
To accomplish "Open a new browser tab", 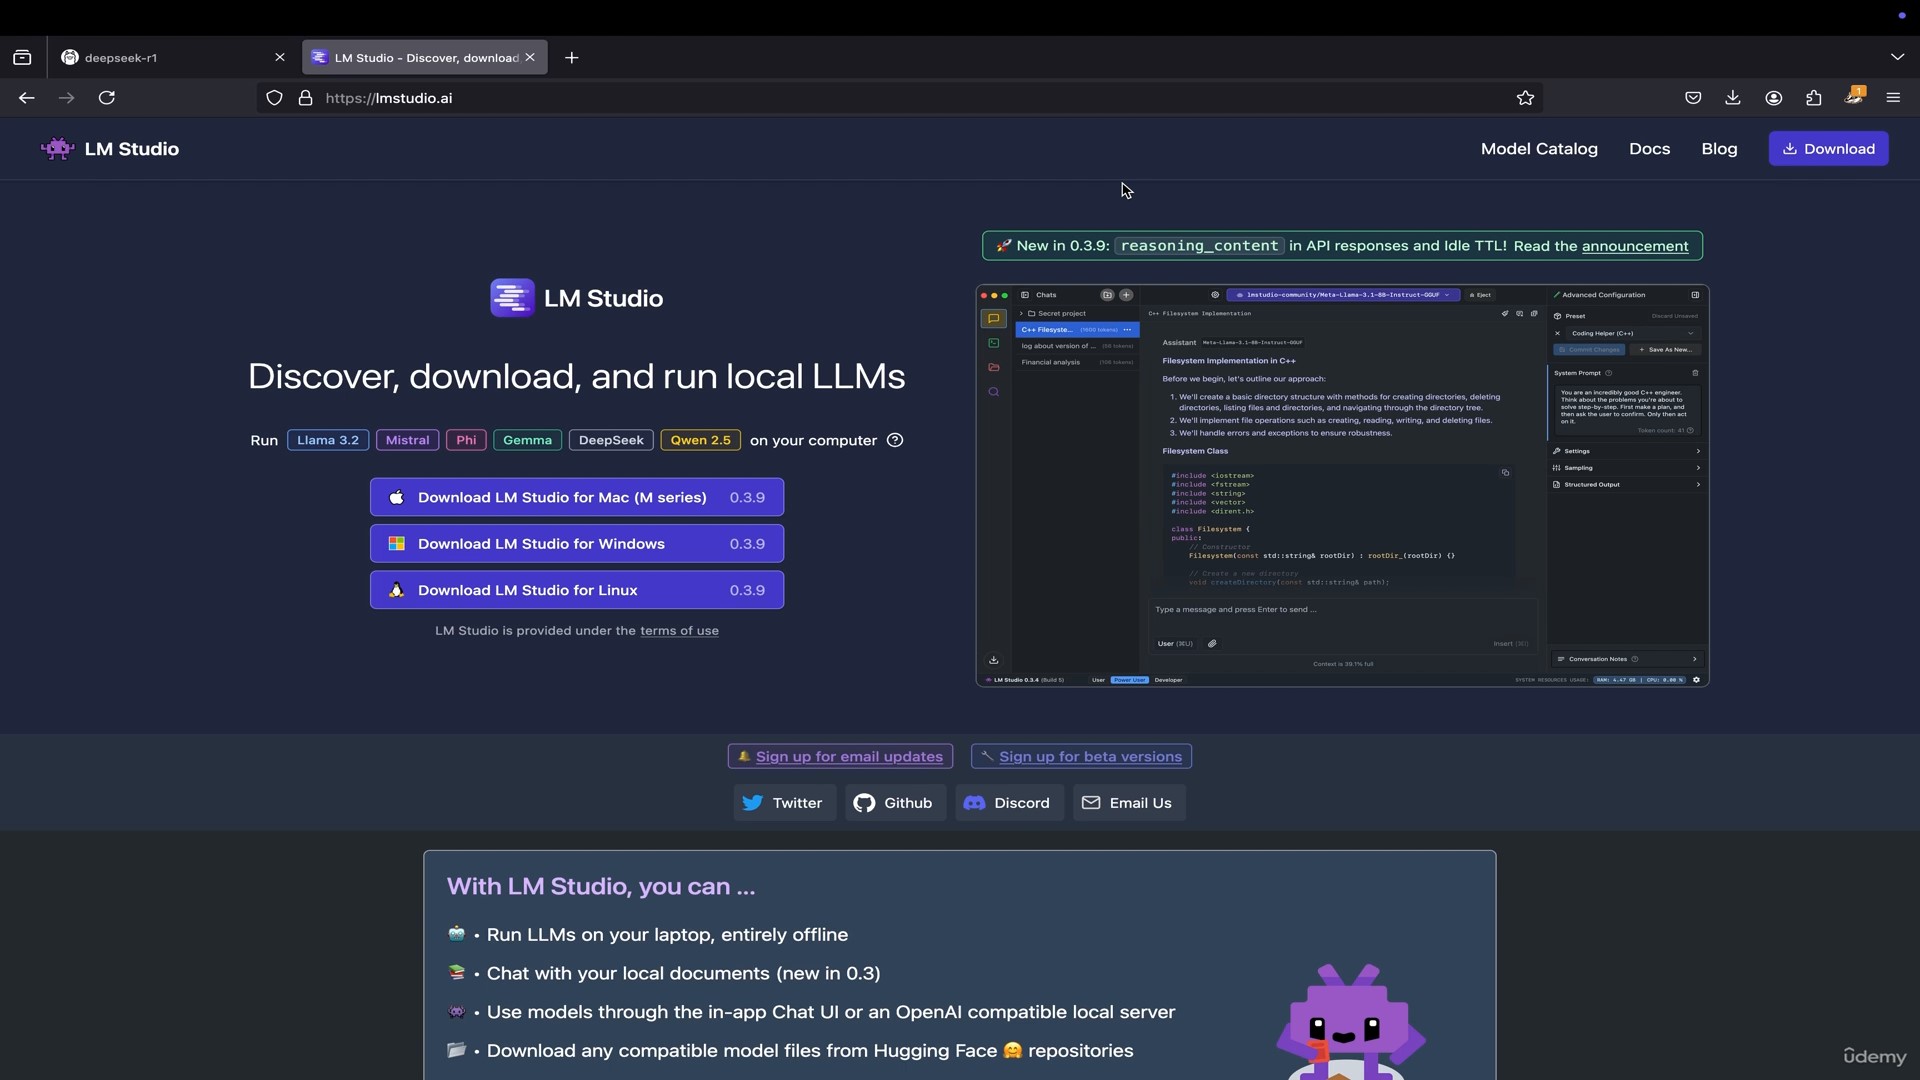I will [x=571, y=58].
